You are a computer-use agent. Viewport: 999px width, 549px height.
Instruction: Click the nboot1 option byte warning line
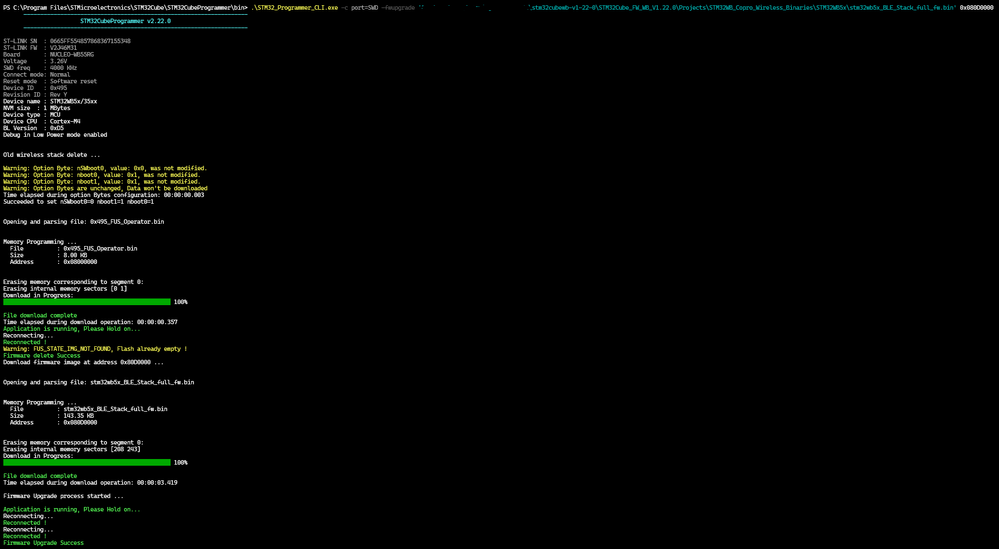click(x=102, y=182)
